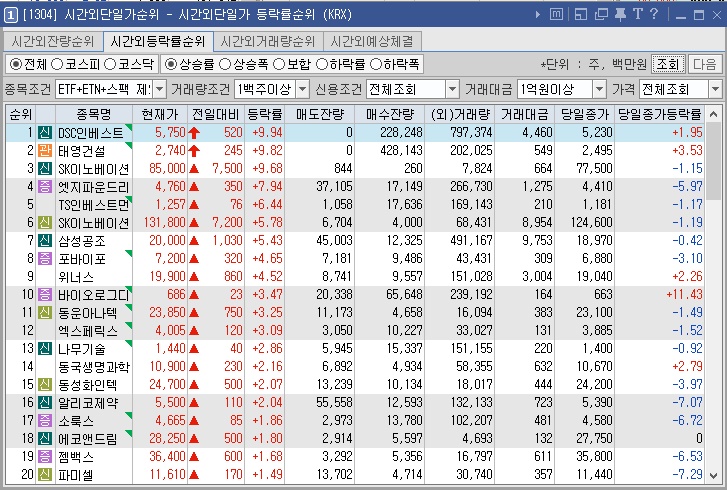Click the 증 badge on 포바이포 row
Viewport: 727px width, 490px height.
click(45, 259)
